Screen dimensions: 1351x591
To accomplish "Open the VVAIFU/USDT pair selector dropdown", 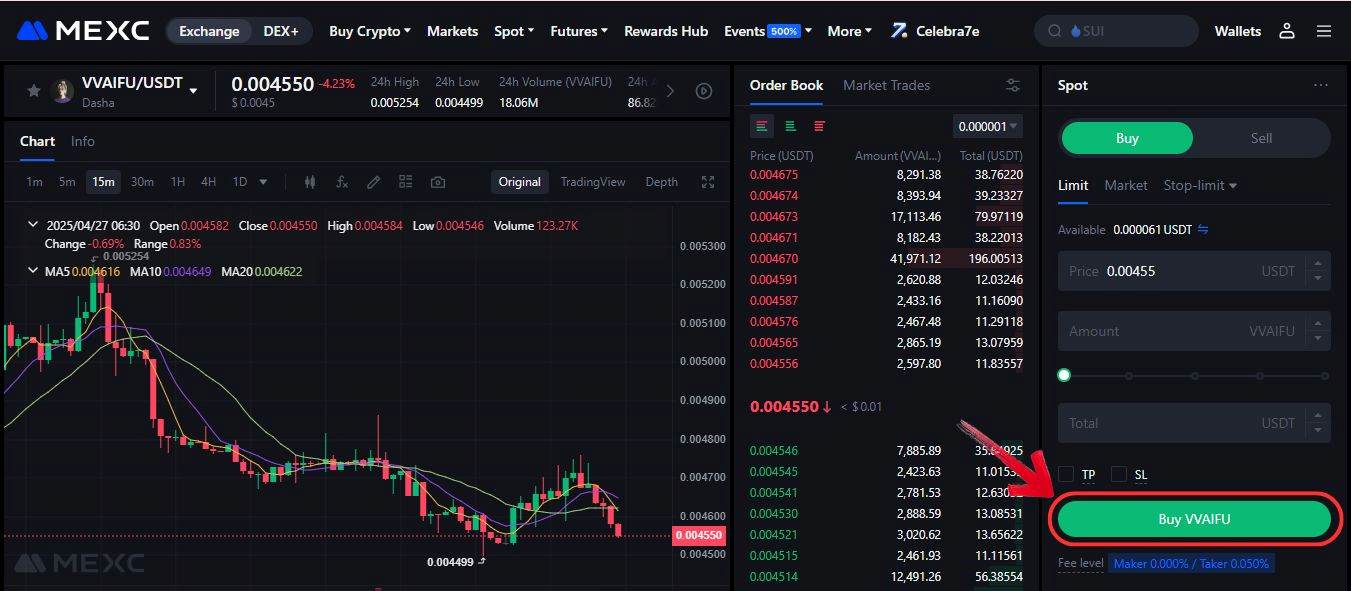I will click(x=193, y=91).
